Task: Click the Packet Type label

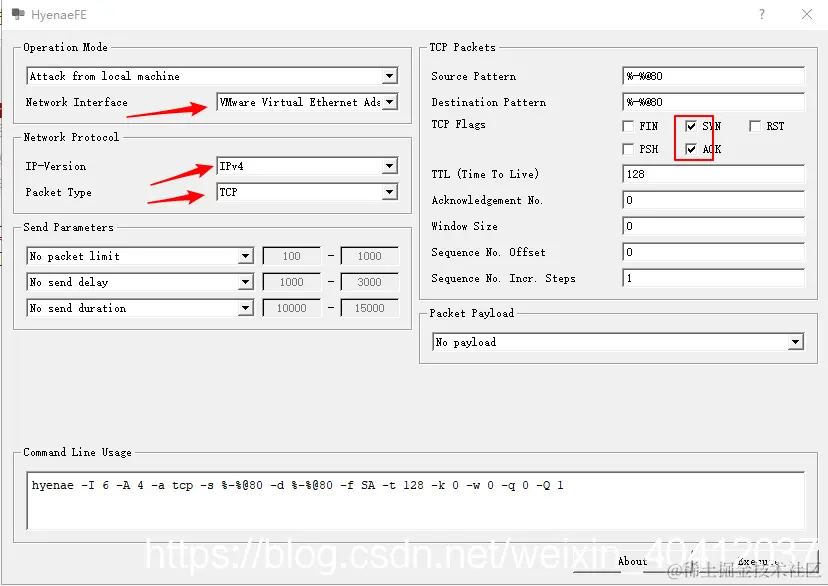Action: [59, 193]
